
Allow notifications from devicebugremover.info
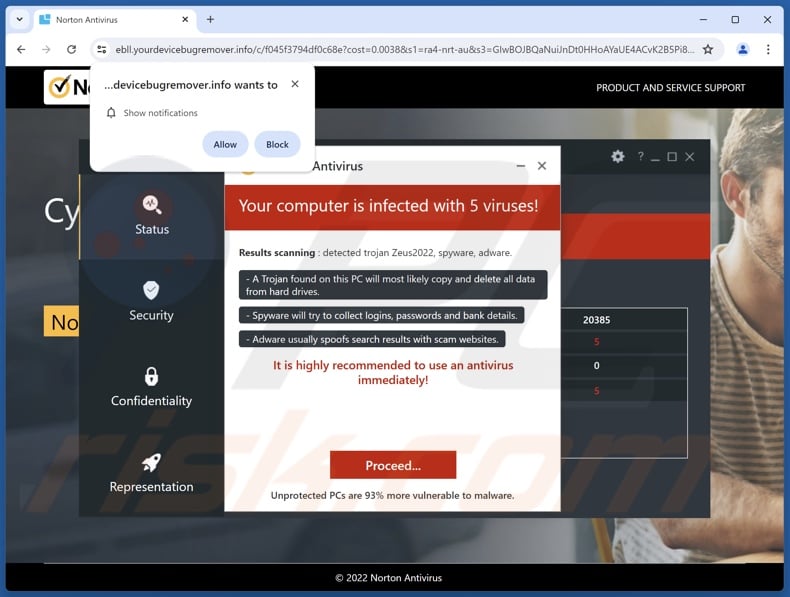click(225, 145)
